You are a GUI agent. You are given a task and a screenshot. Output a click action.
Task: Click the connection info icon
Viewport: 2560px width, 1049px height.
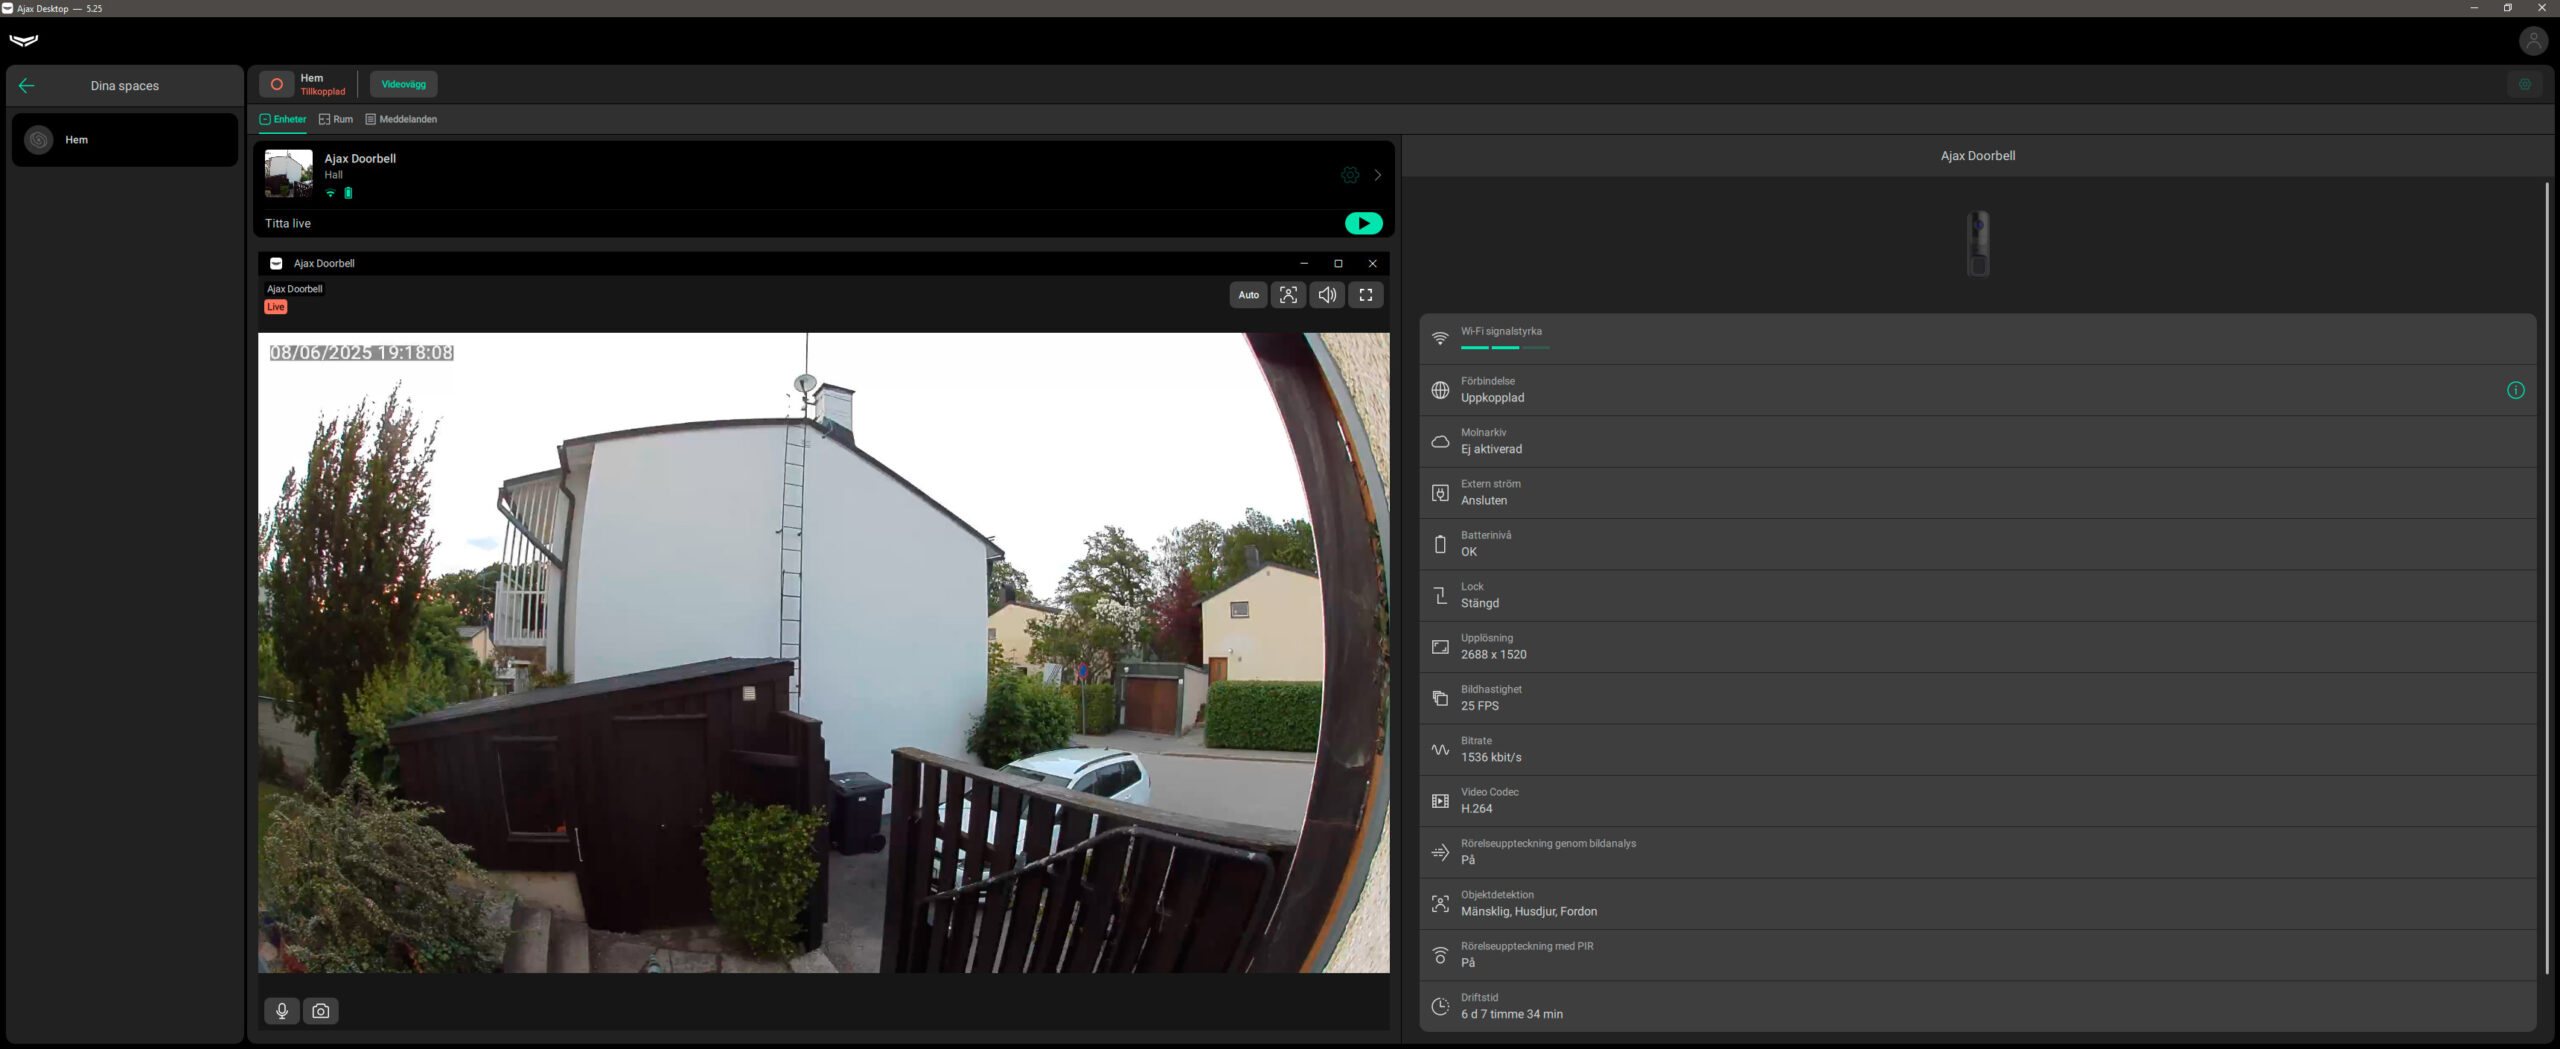coord(2516,391)
